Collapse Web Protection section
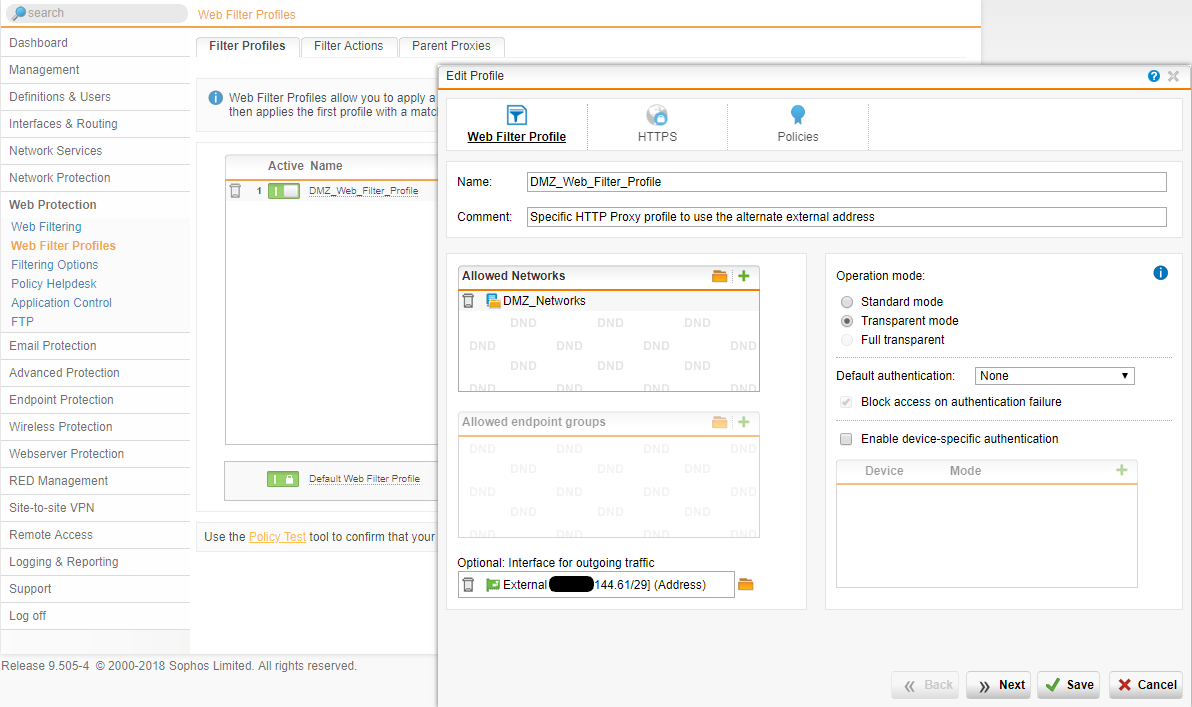The image size is (1192, 707). [95, 205]
